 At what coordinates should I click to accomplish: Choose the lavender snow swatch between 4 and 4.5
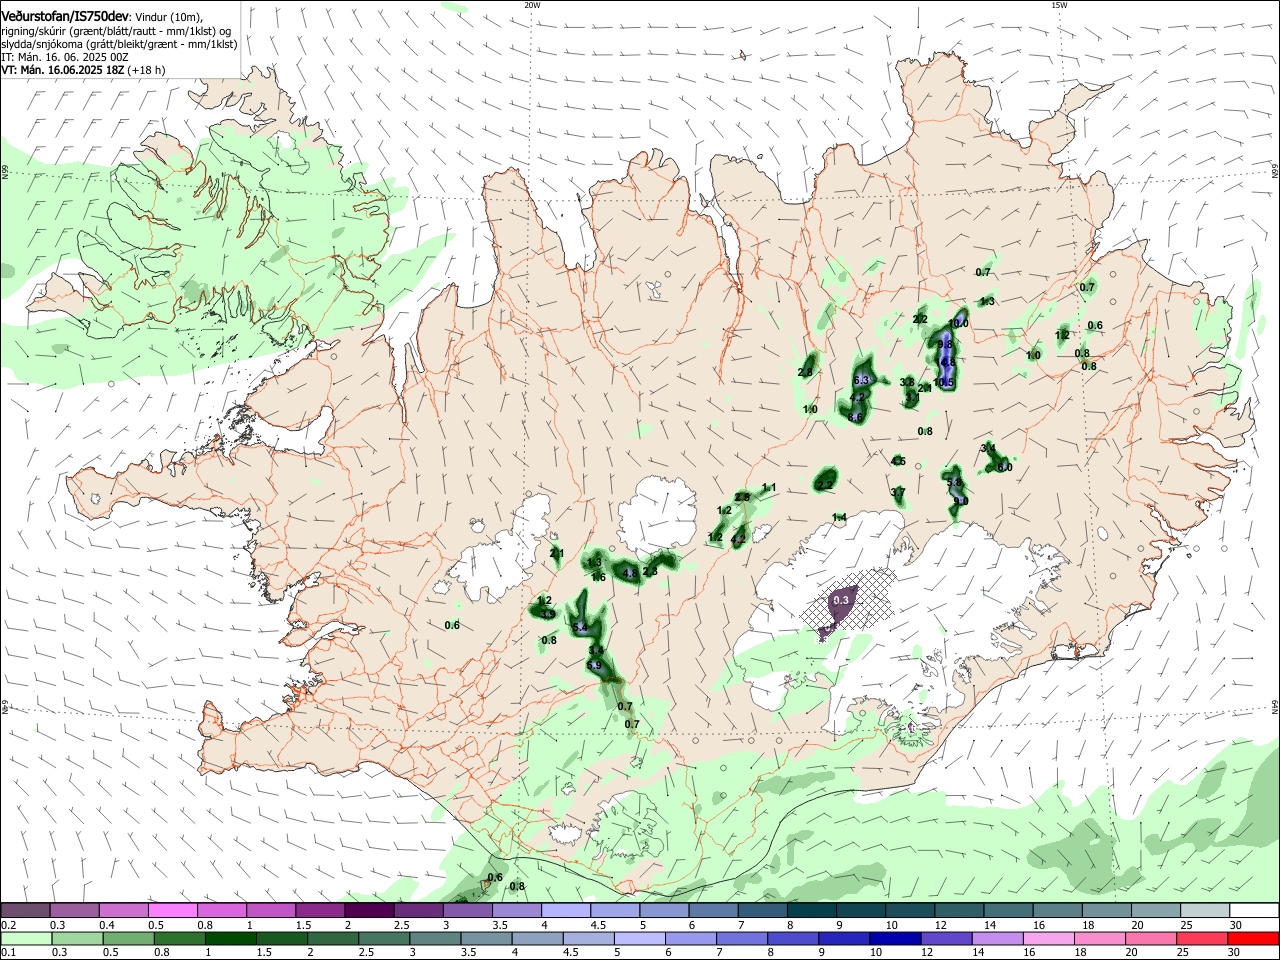coord(566,910)
